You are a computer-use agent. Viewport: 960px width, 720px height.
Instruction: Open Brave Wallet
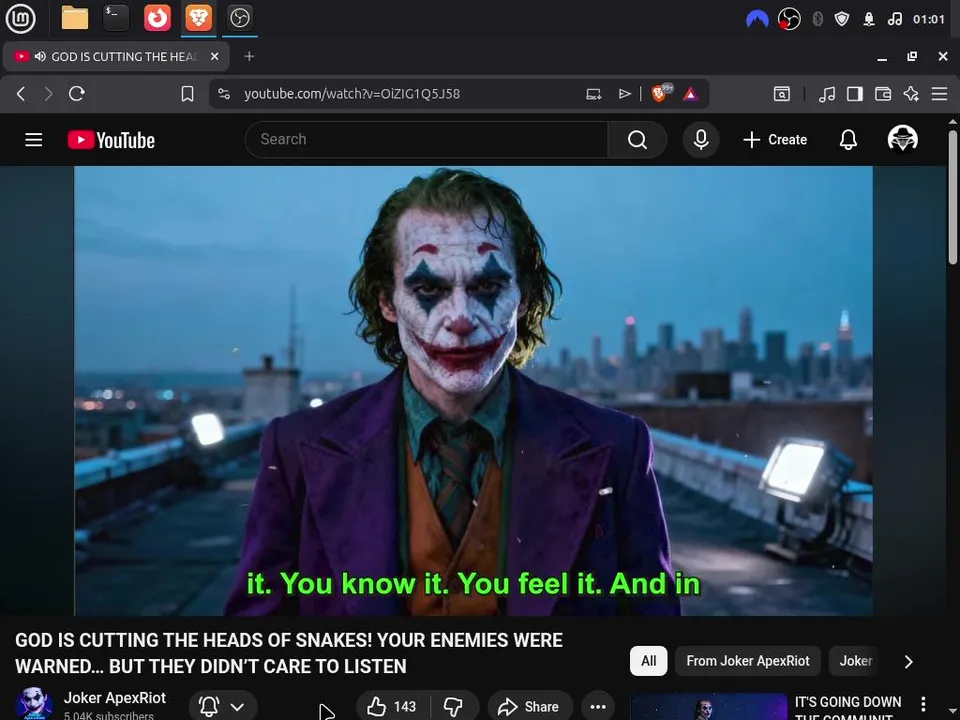tap(883, 94)
